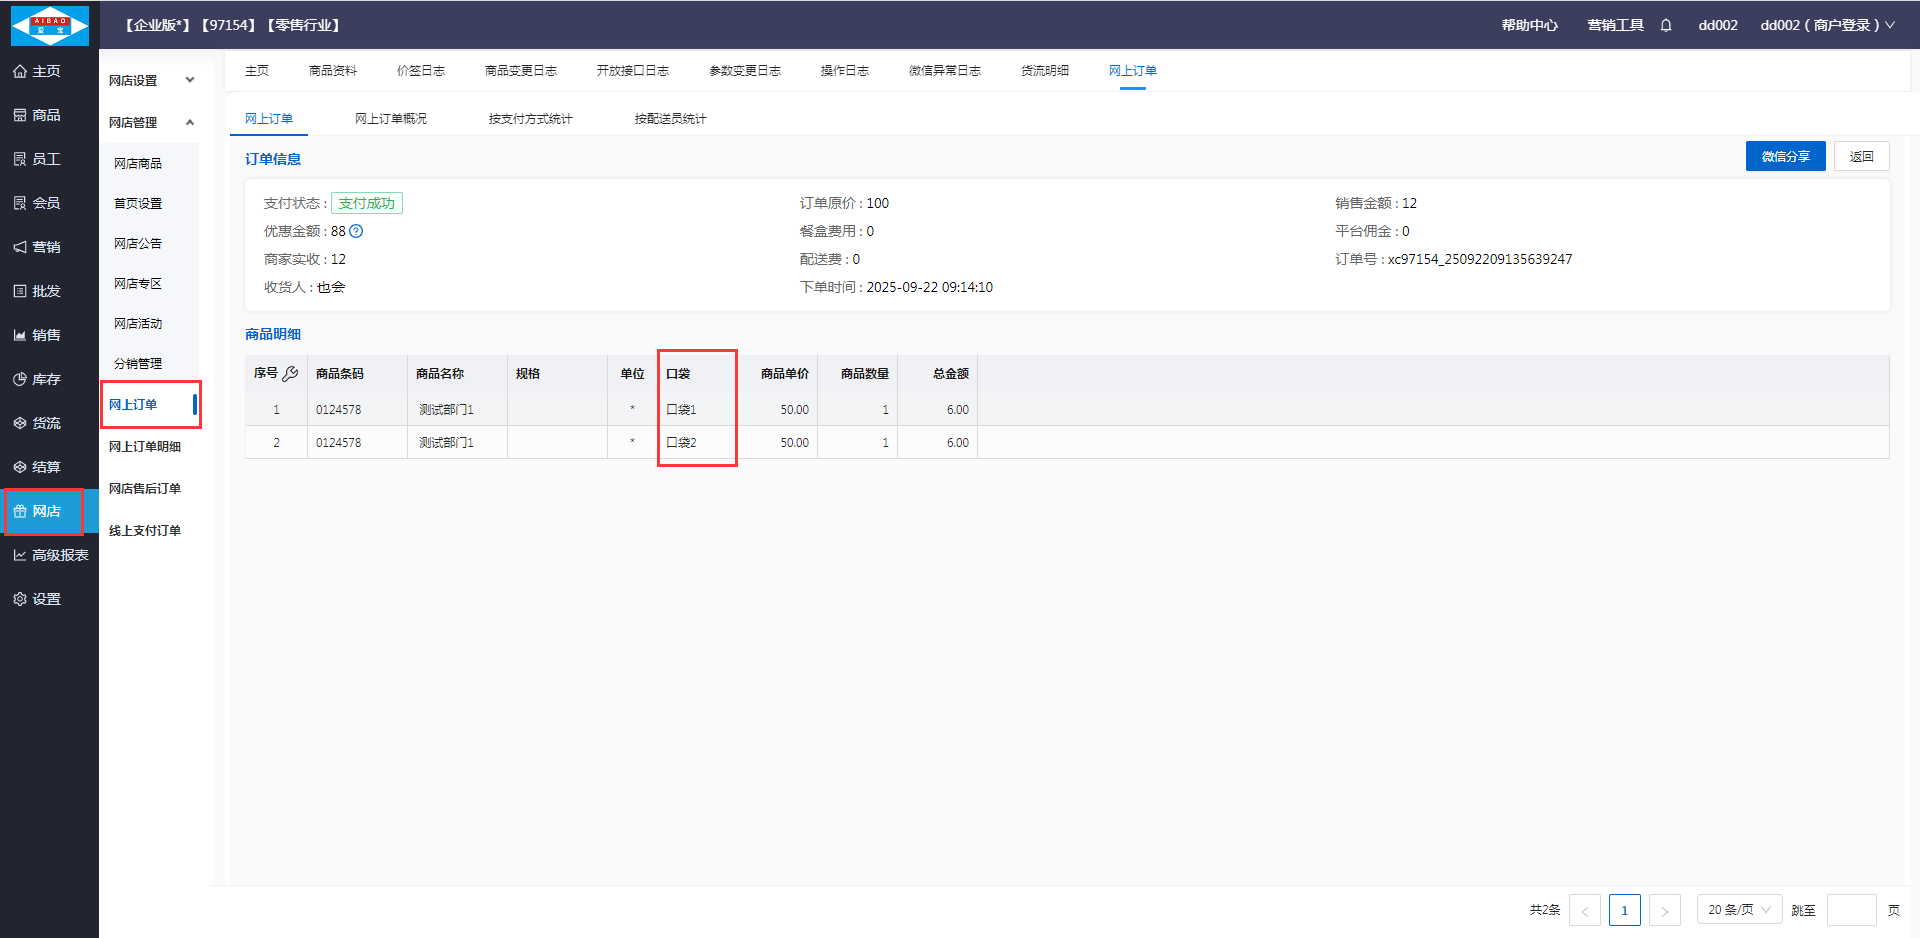Click the 跳至 page number input field

(1851, 910)
